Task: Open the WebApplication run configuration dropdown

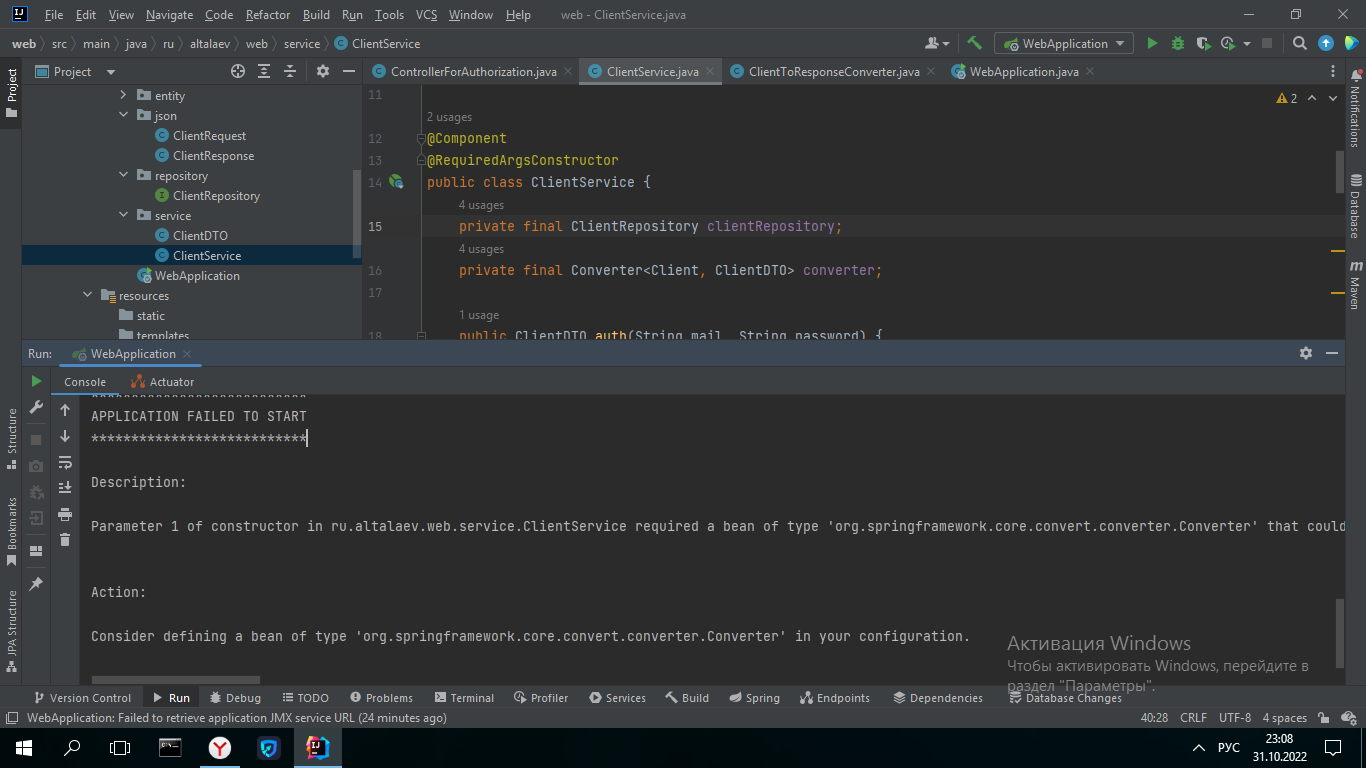Action: click(1064, 43)
